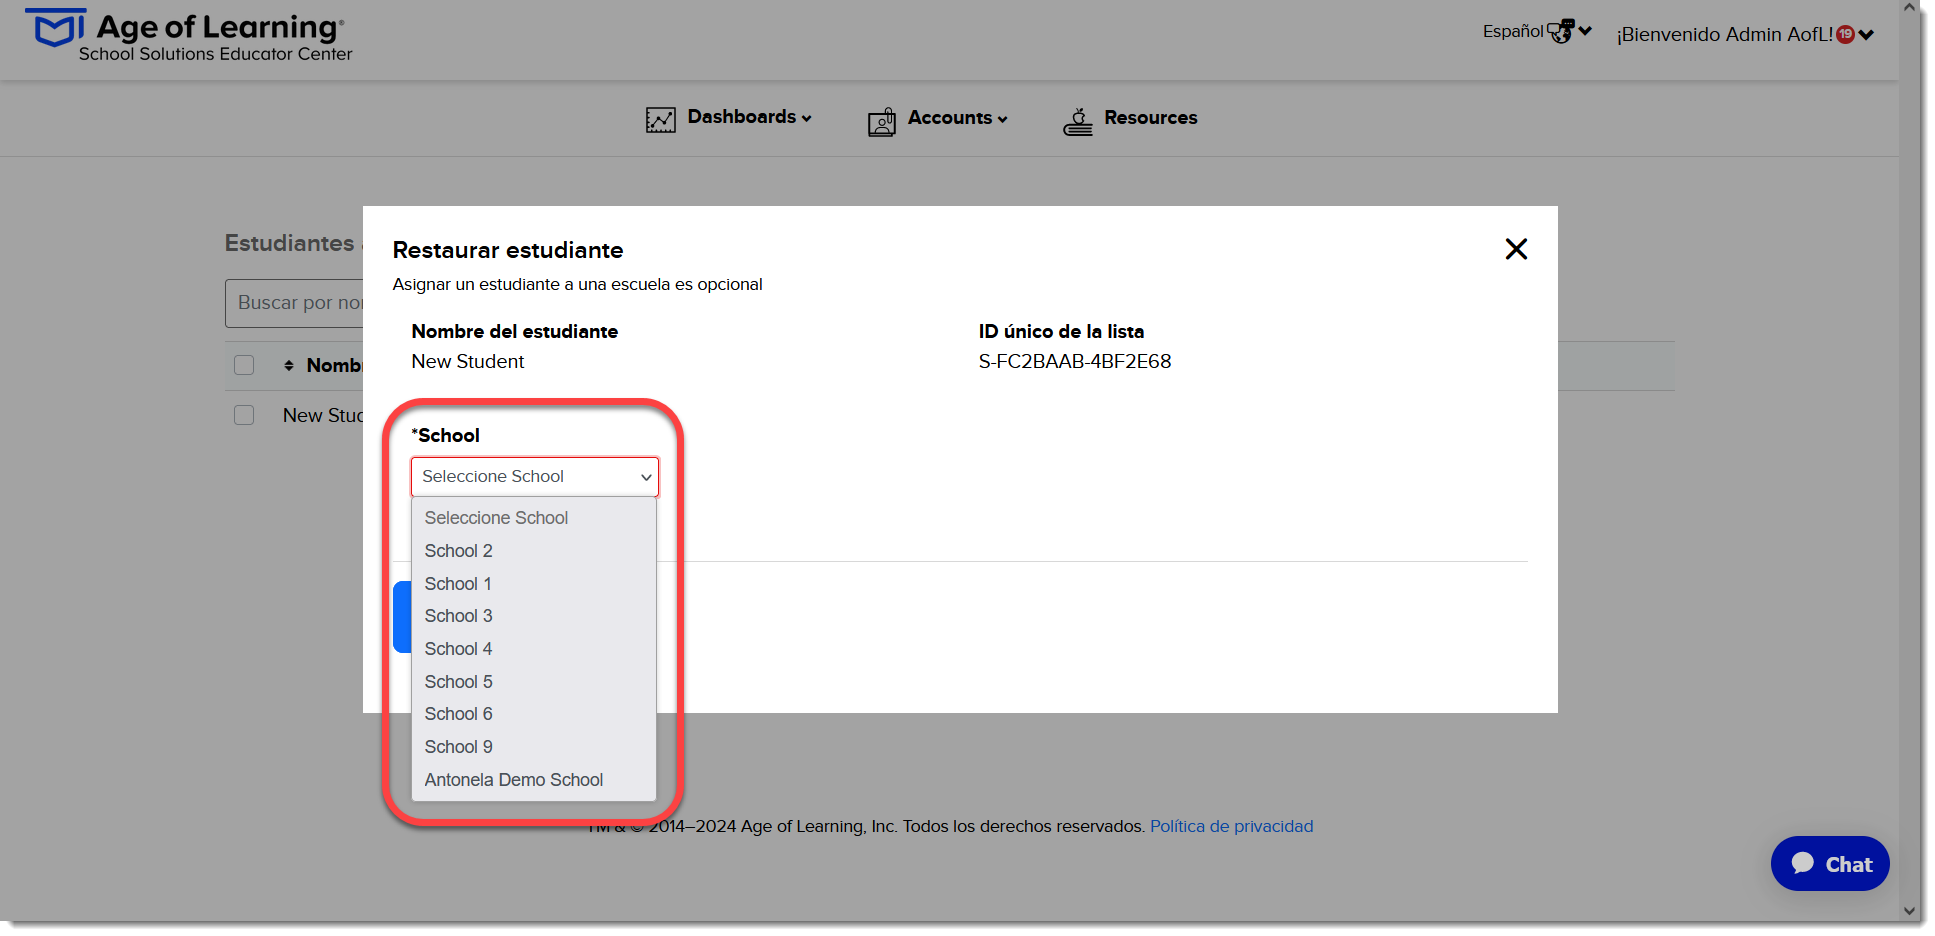Toggle the select-all students checkbox

coord(244,365)
